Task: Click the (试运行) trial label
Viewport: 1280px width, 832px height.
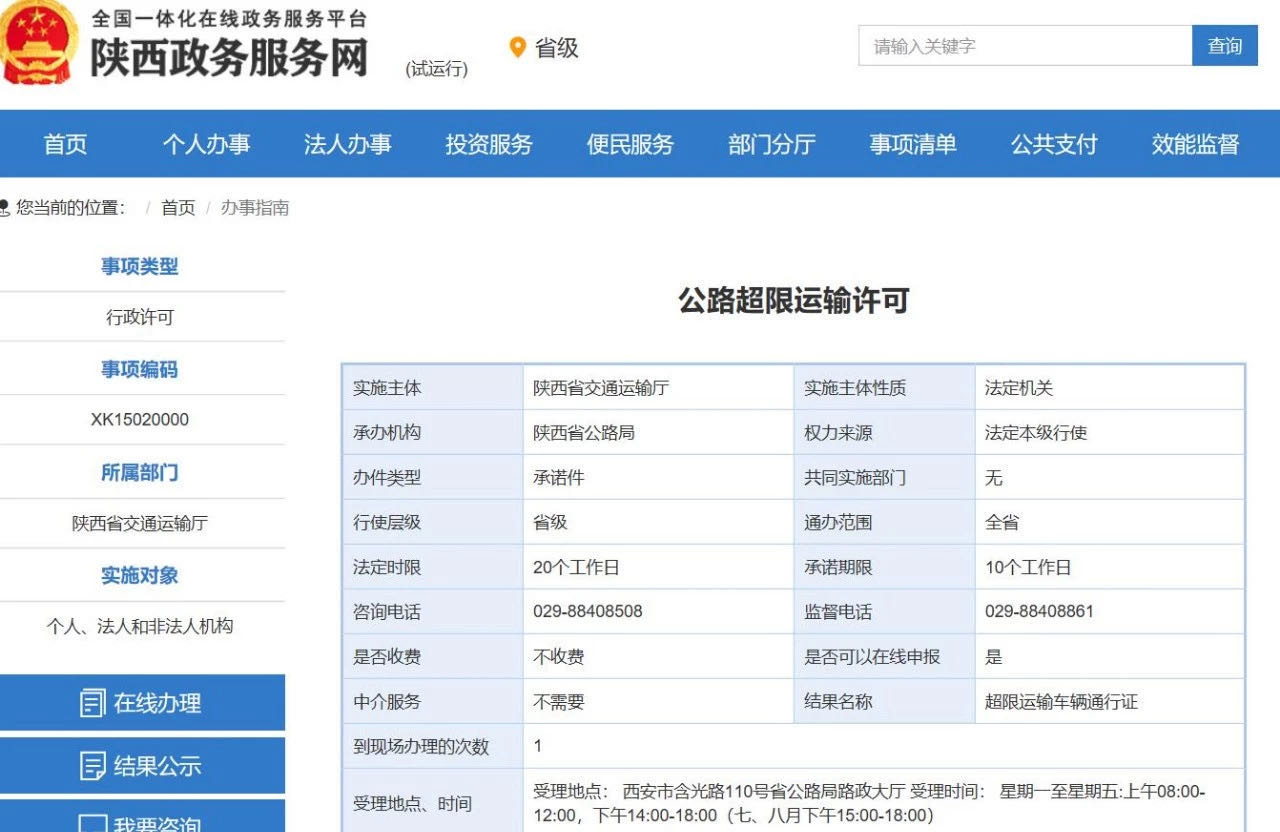Action: [436, 69]
